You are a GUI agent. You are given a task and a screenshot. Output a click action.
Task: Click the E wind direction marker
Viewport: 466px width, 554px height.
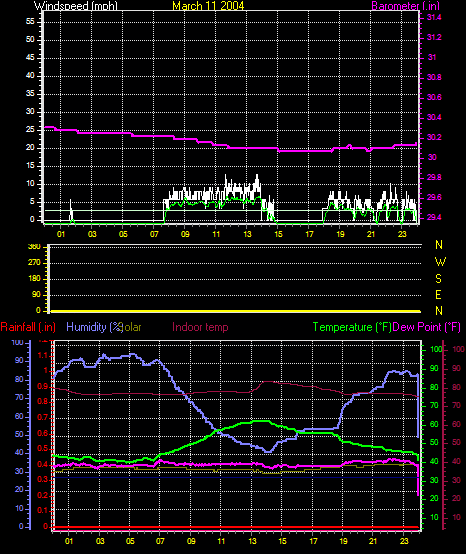coord(438,295)
